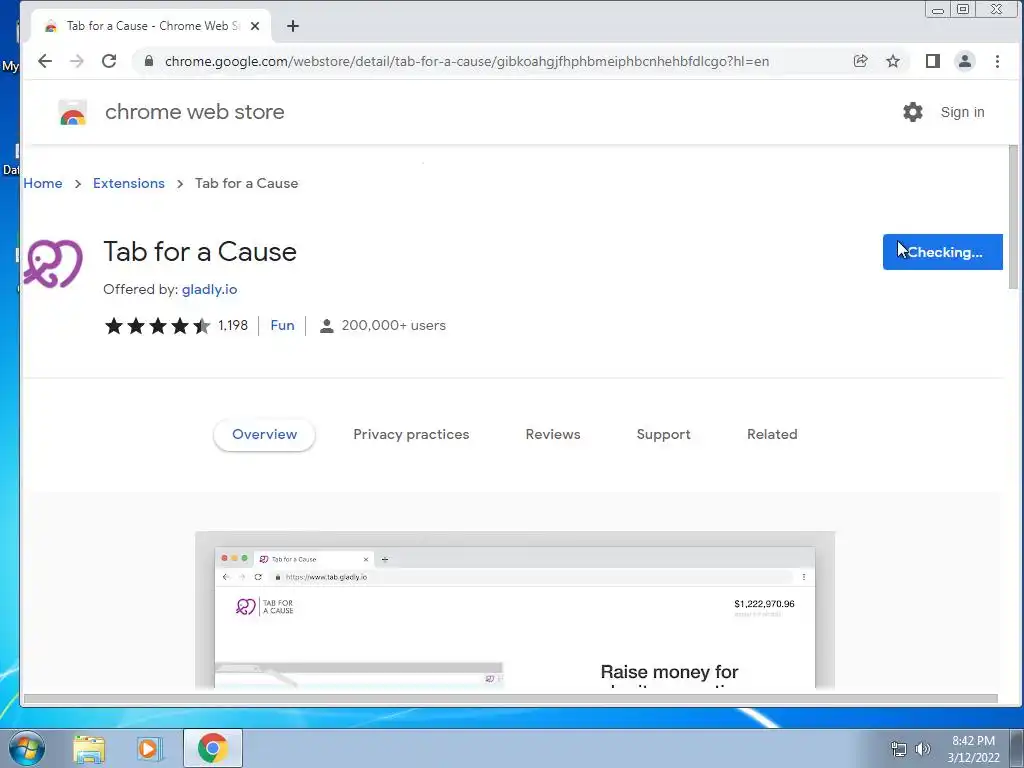This screenshot has height=768, width=1024.
Task: Go back using the browser back arrow
Action: [44, 61]
